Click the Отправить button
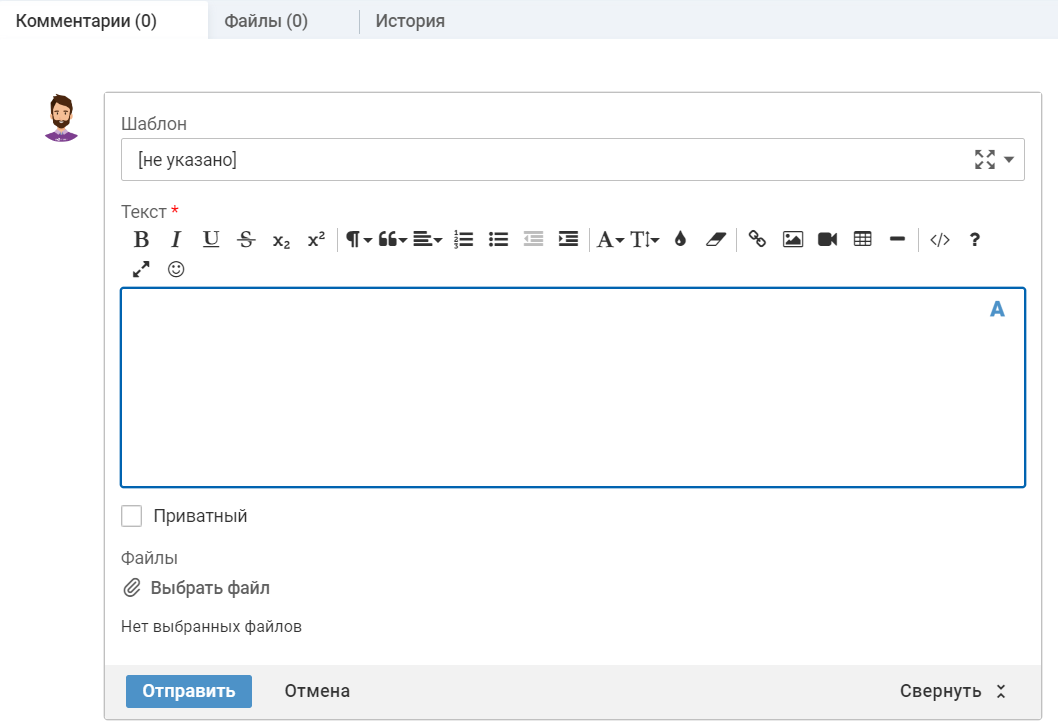1058x723 pixels. point(189,691)
